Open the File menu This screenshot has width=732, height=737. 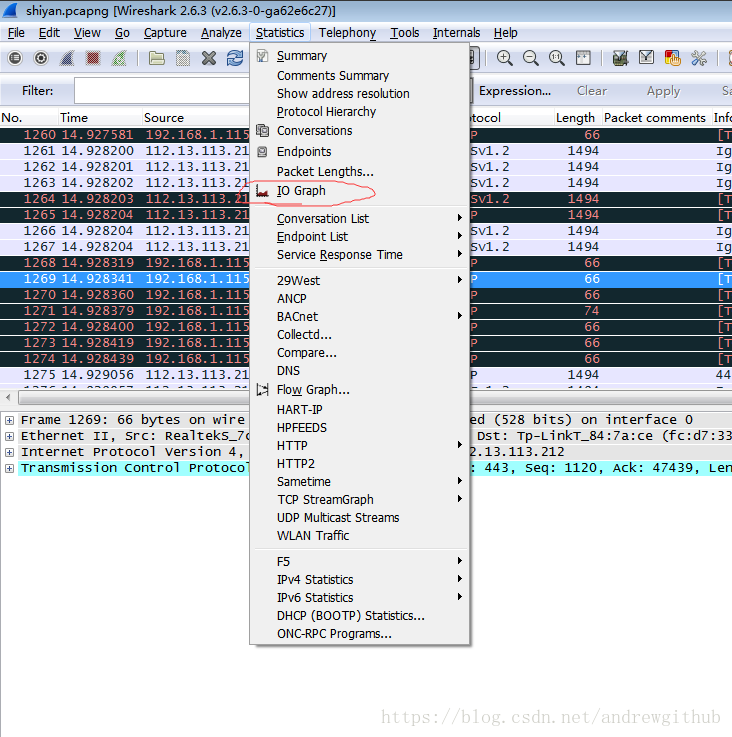[16, 33]
